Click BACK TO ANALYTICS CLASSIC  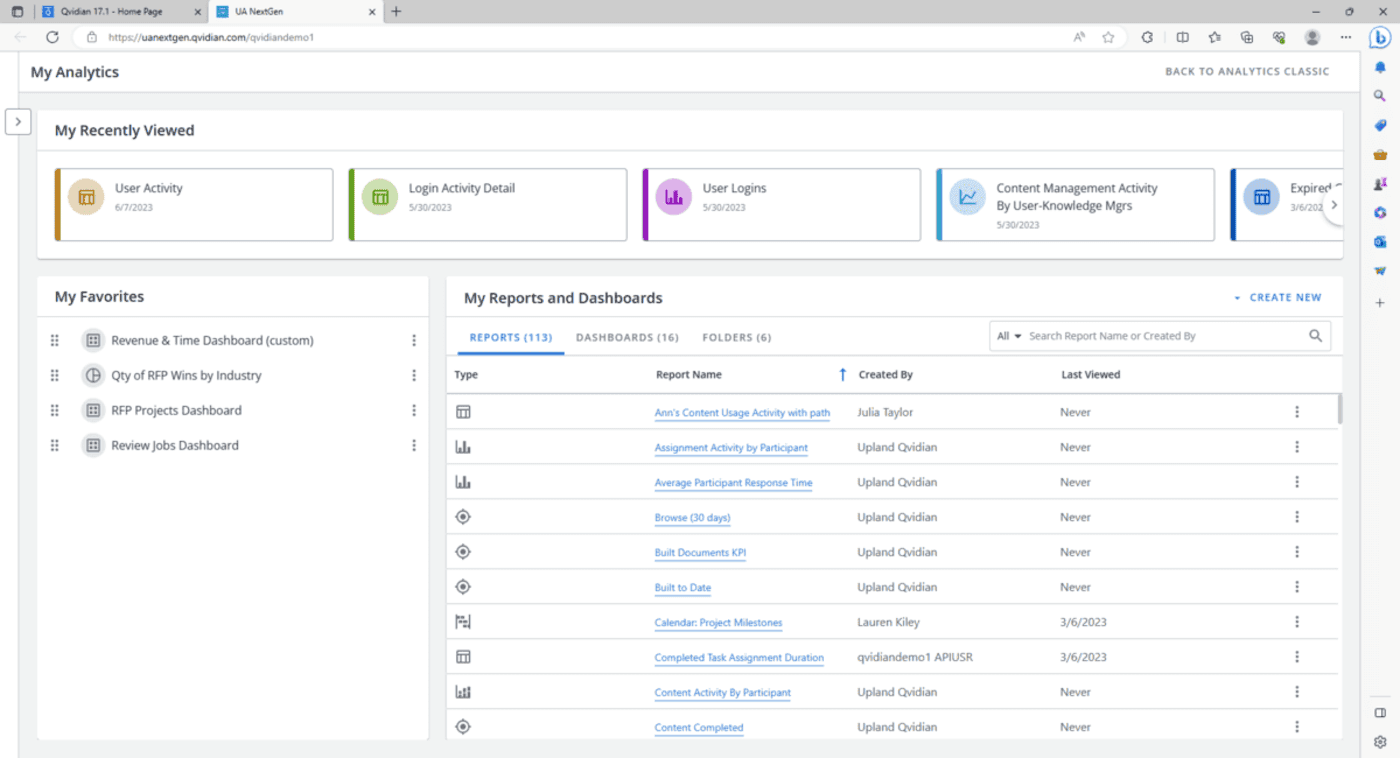coord(1247,71)
